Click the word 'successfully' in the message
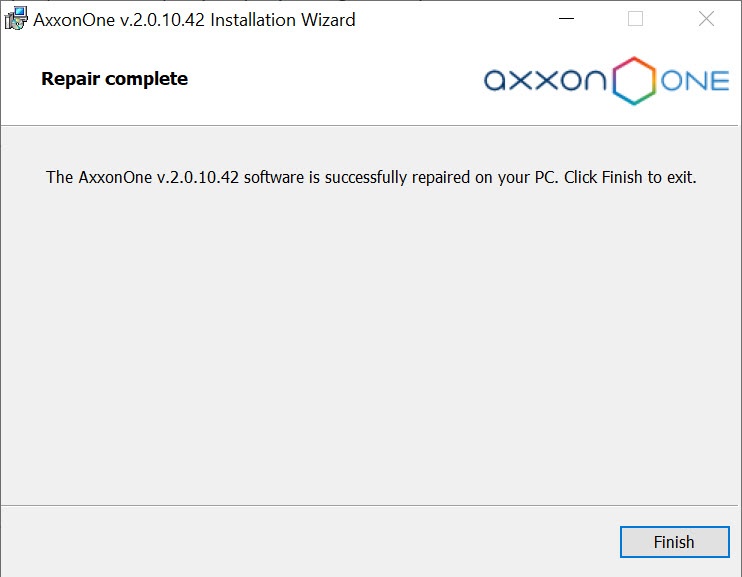 (363, 177)
